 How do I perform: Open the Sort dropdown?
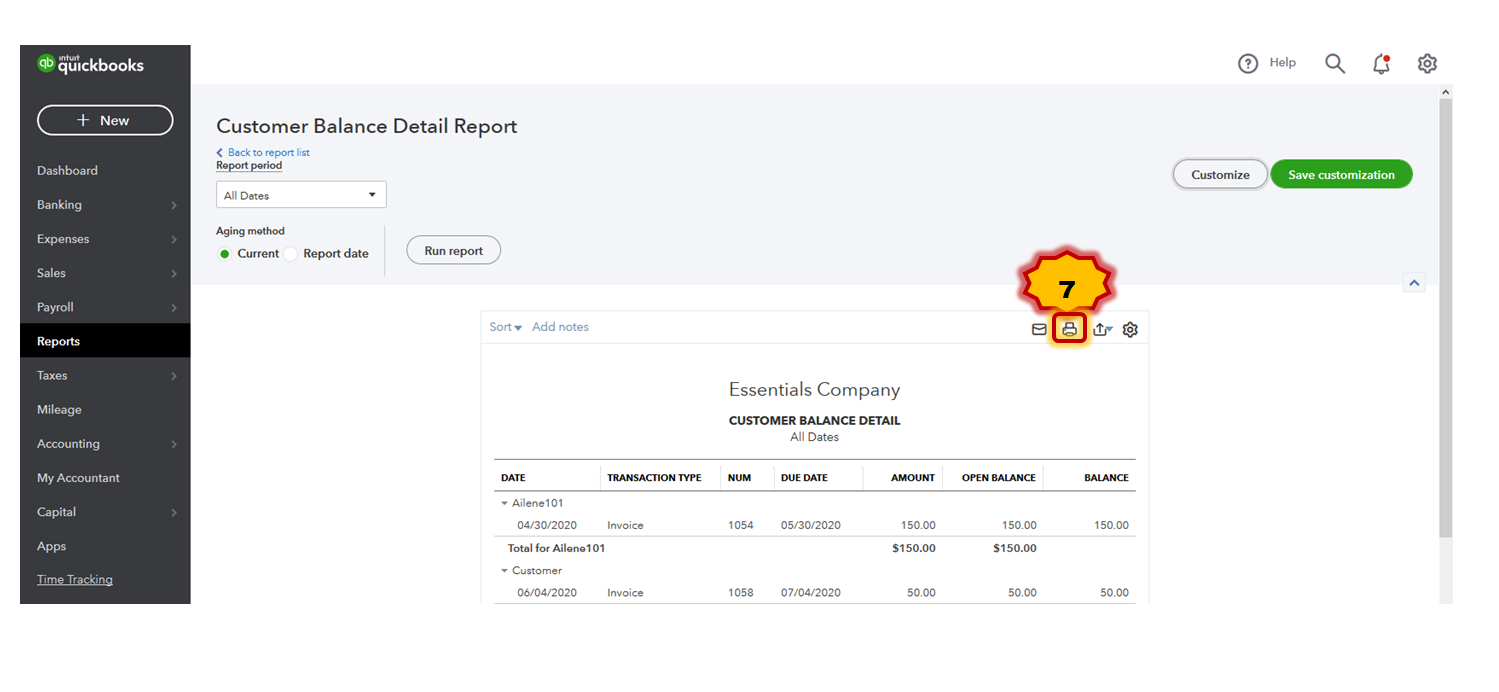(x=505, y=327)
